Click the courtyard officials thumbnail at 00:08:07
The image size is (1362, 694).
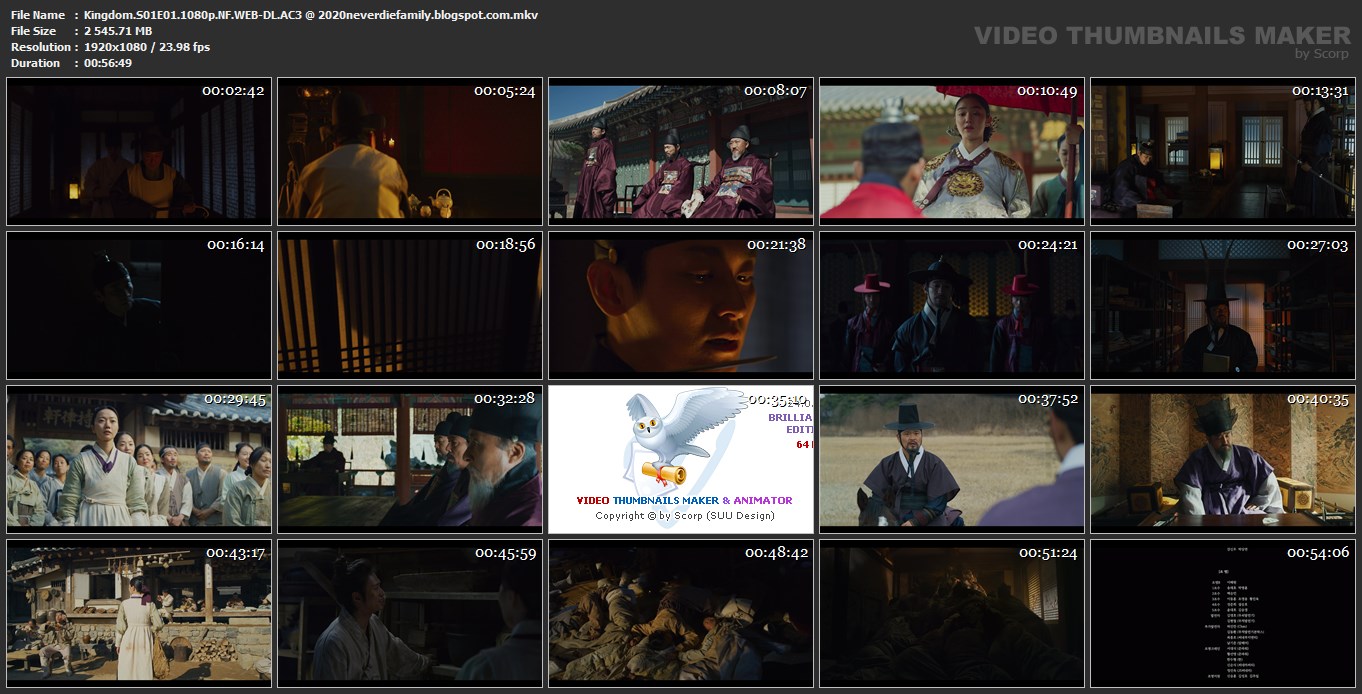(680, 151)
